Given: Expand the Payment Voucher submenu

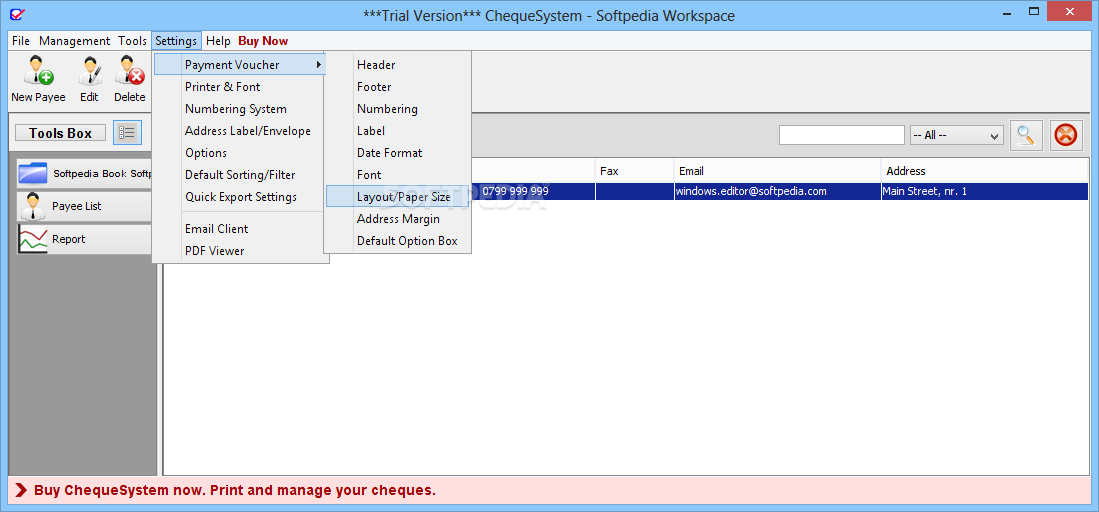Looking at the screenshot, I should click(240, 65).
